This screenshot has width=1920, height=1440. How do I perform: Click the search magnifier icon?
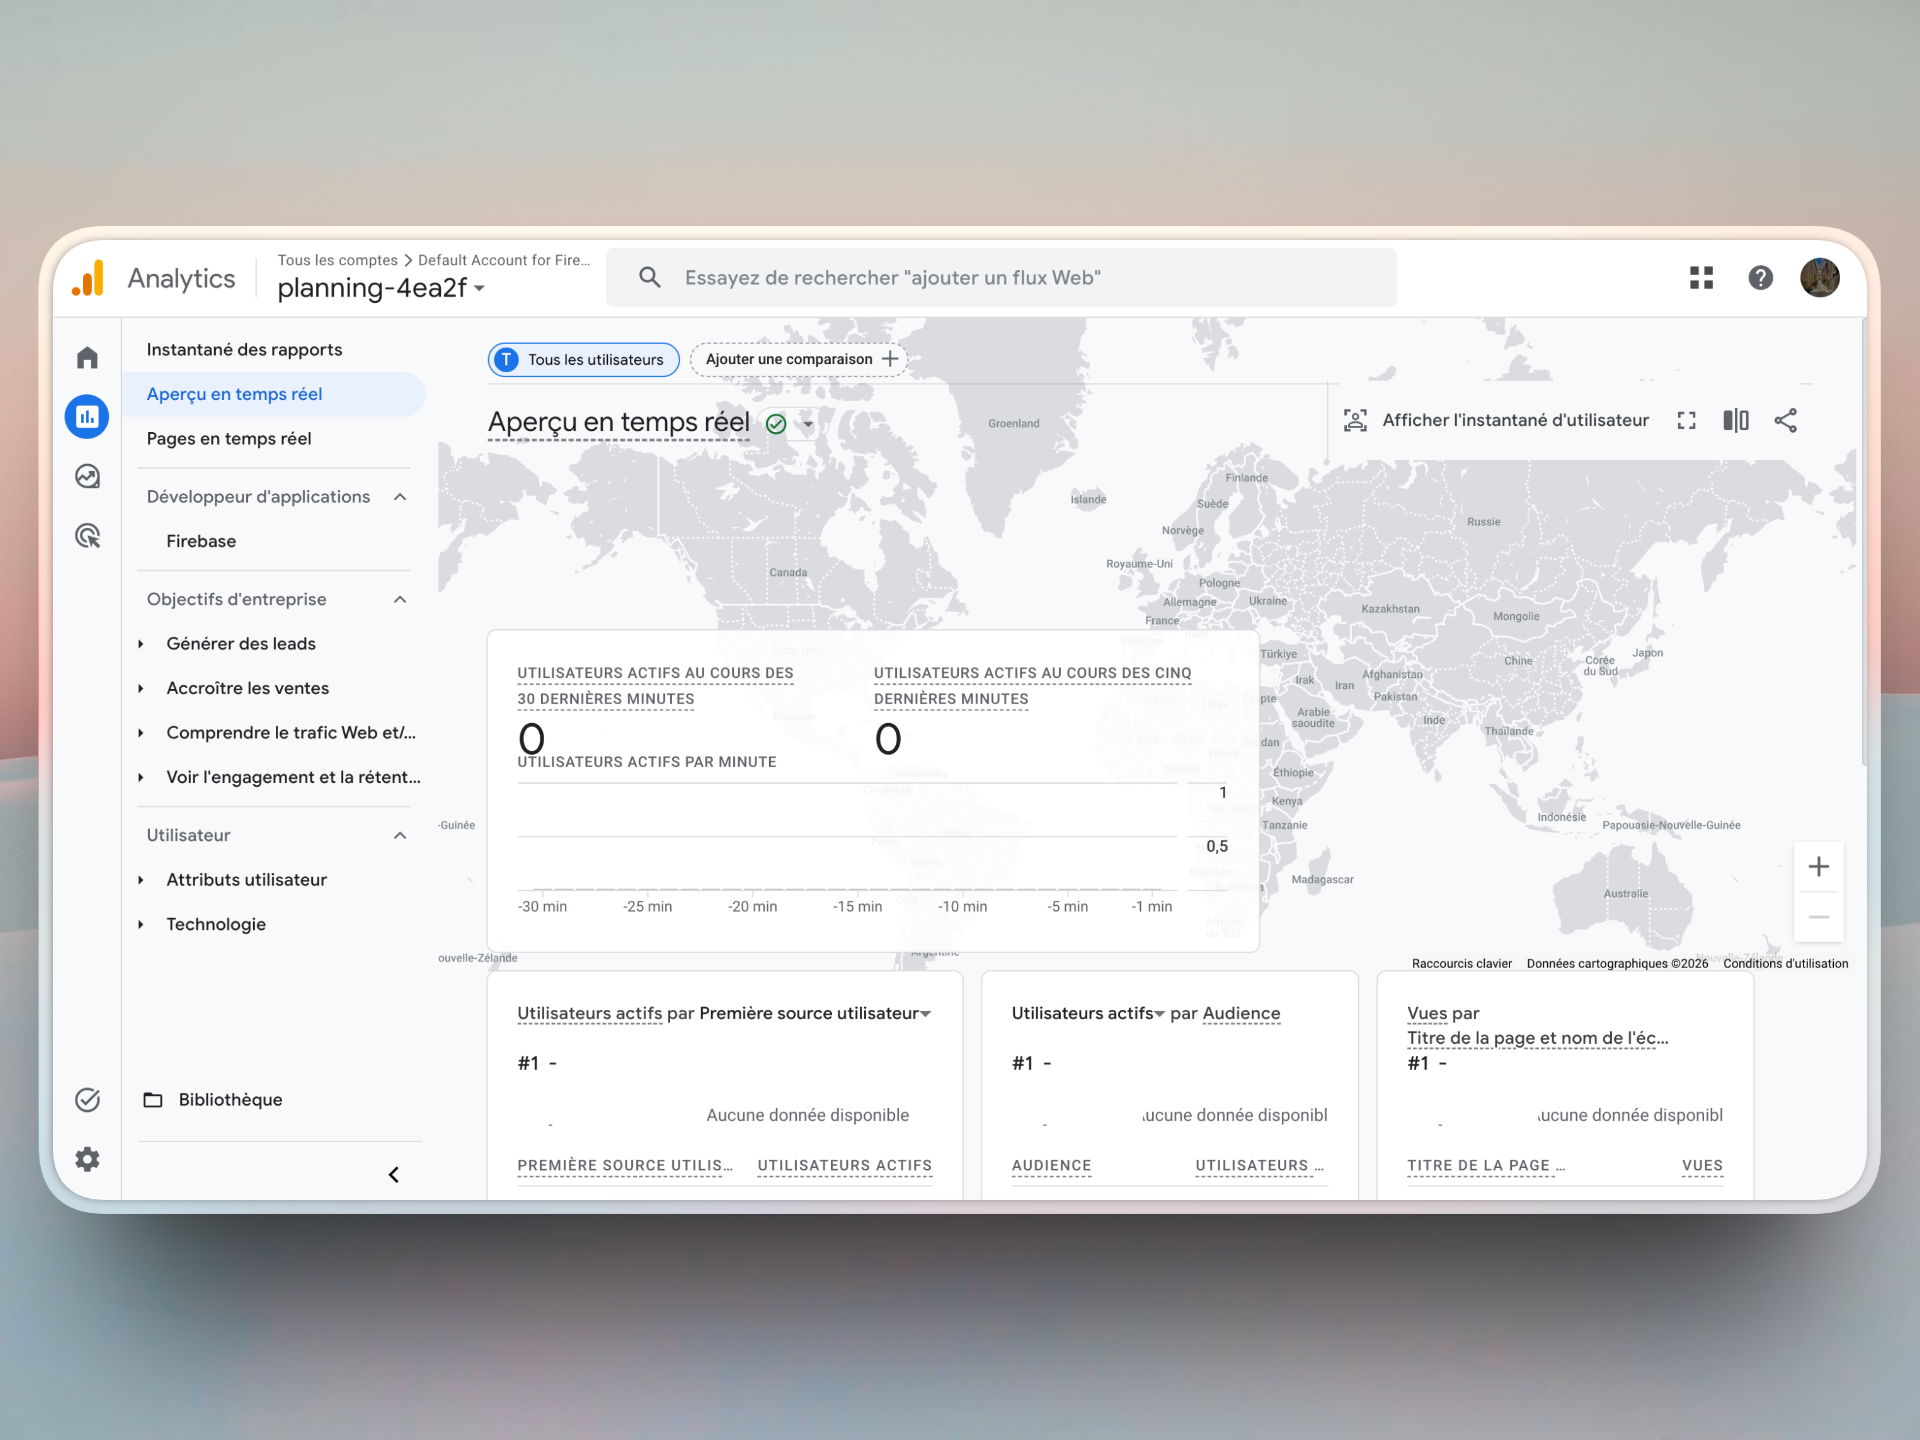[x=650, y=277]
